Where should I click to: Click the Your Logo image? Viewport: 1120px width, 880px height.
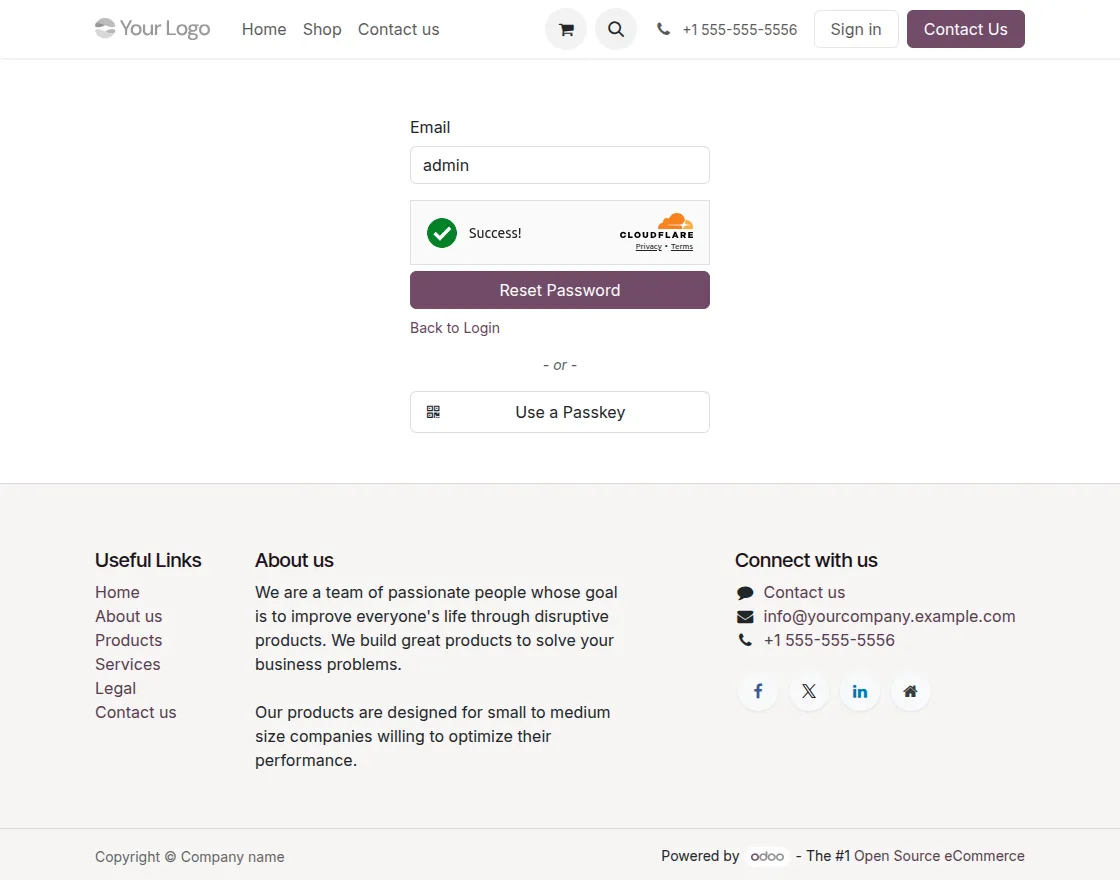(153, 29)
